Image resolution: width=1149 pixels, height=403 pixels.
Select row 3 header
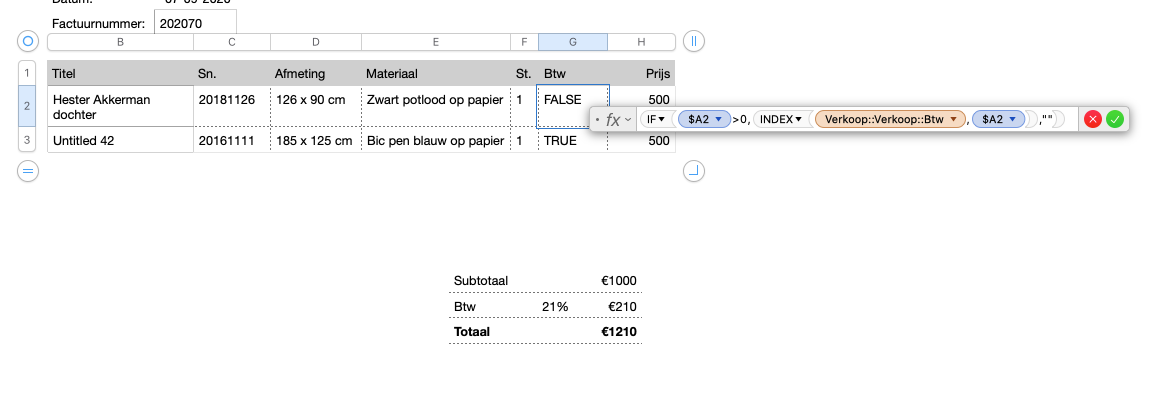tap(28, 140)
